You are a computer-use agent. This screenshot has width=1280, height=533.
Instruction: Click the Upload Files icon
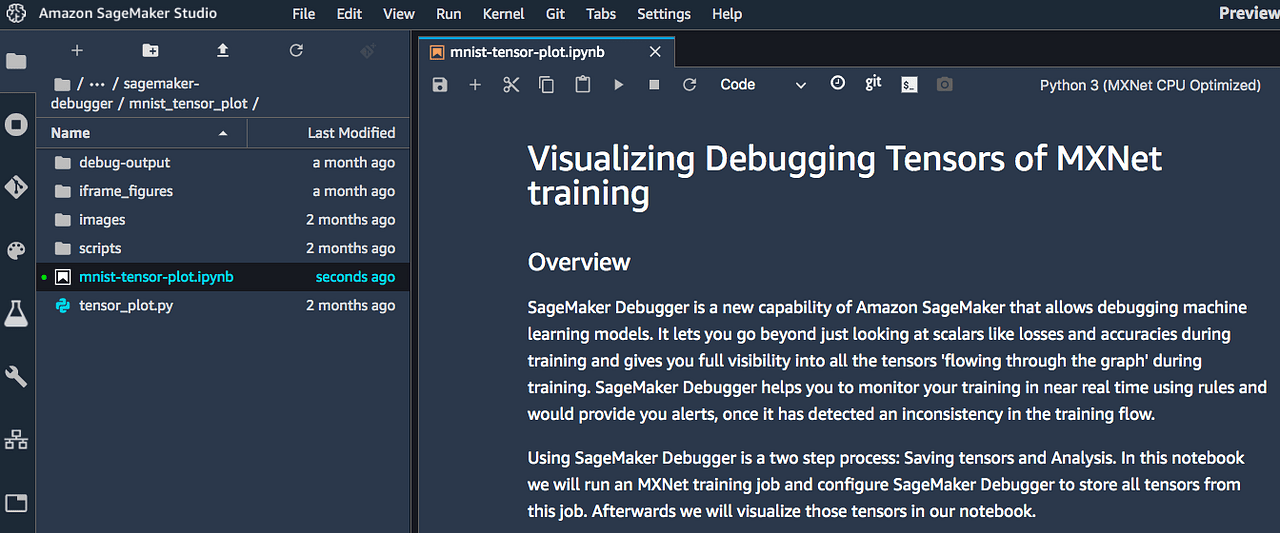[223, 51]
